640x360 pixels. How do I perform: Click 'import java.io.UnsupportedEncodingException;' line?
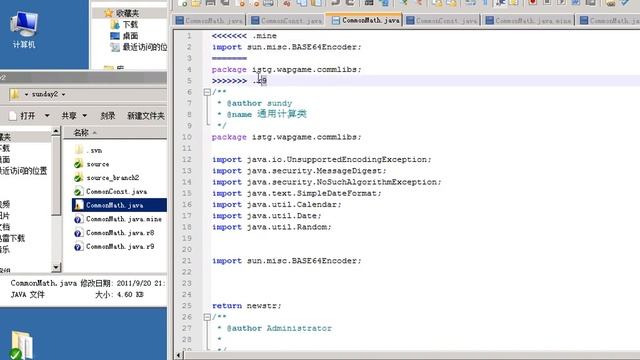[x=322, y=160]
